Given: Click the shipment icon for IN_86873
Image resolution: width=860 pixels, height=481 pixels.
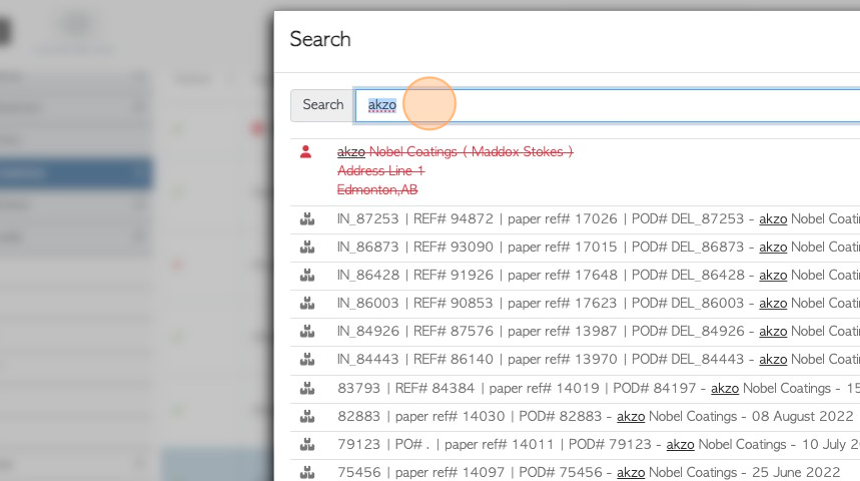Looking at the screenshot, I should [307, 247].
